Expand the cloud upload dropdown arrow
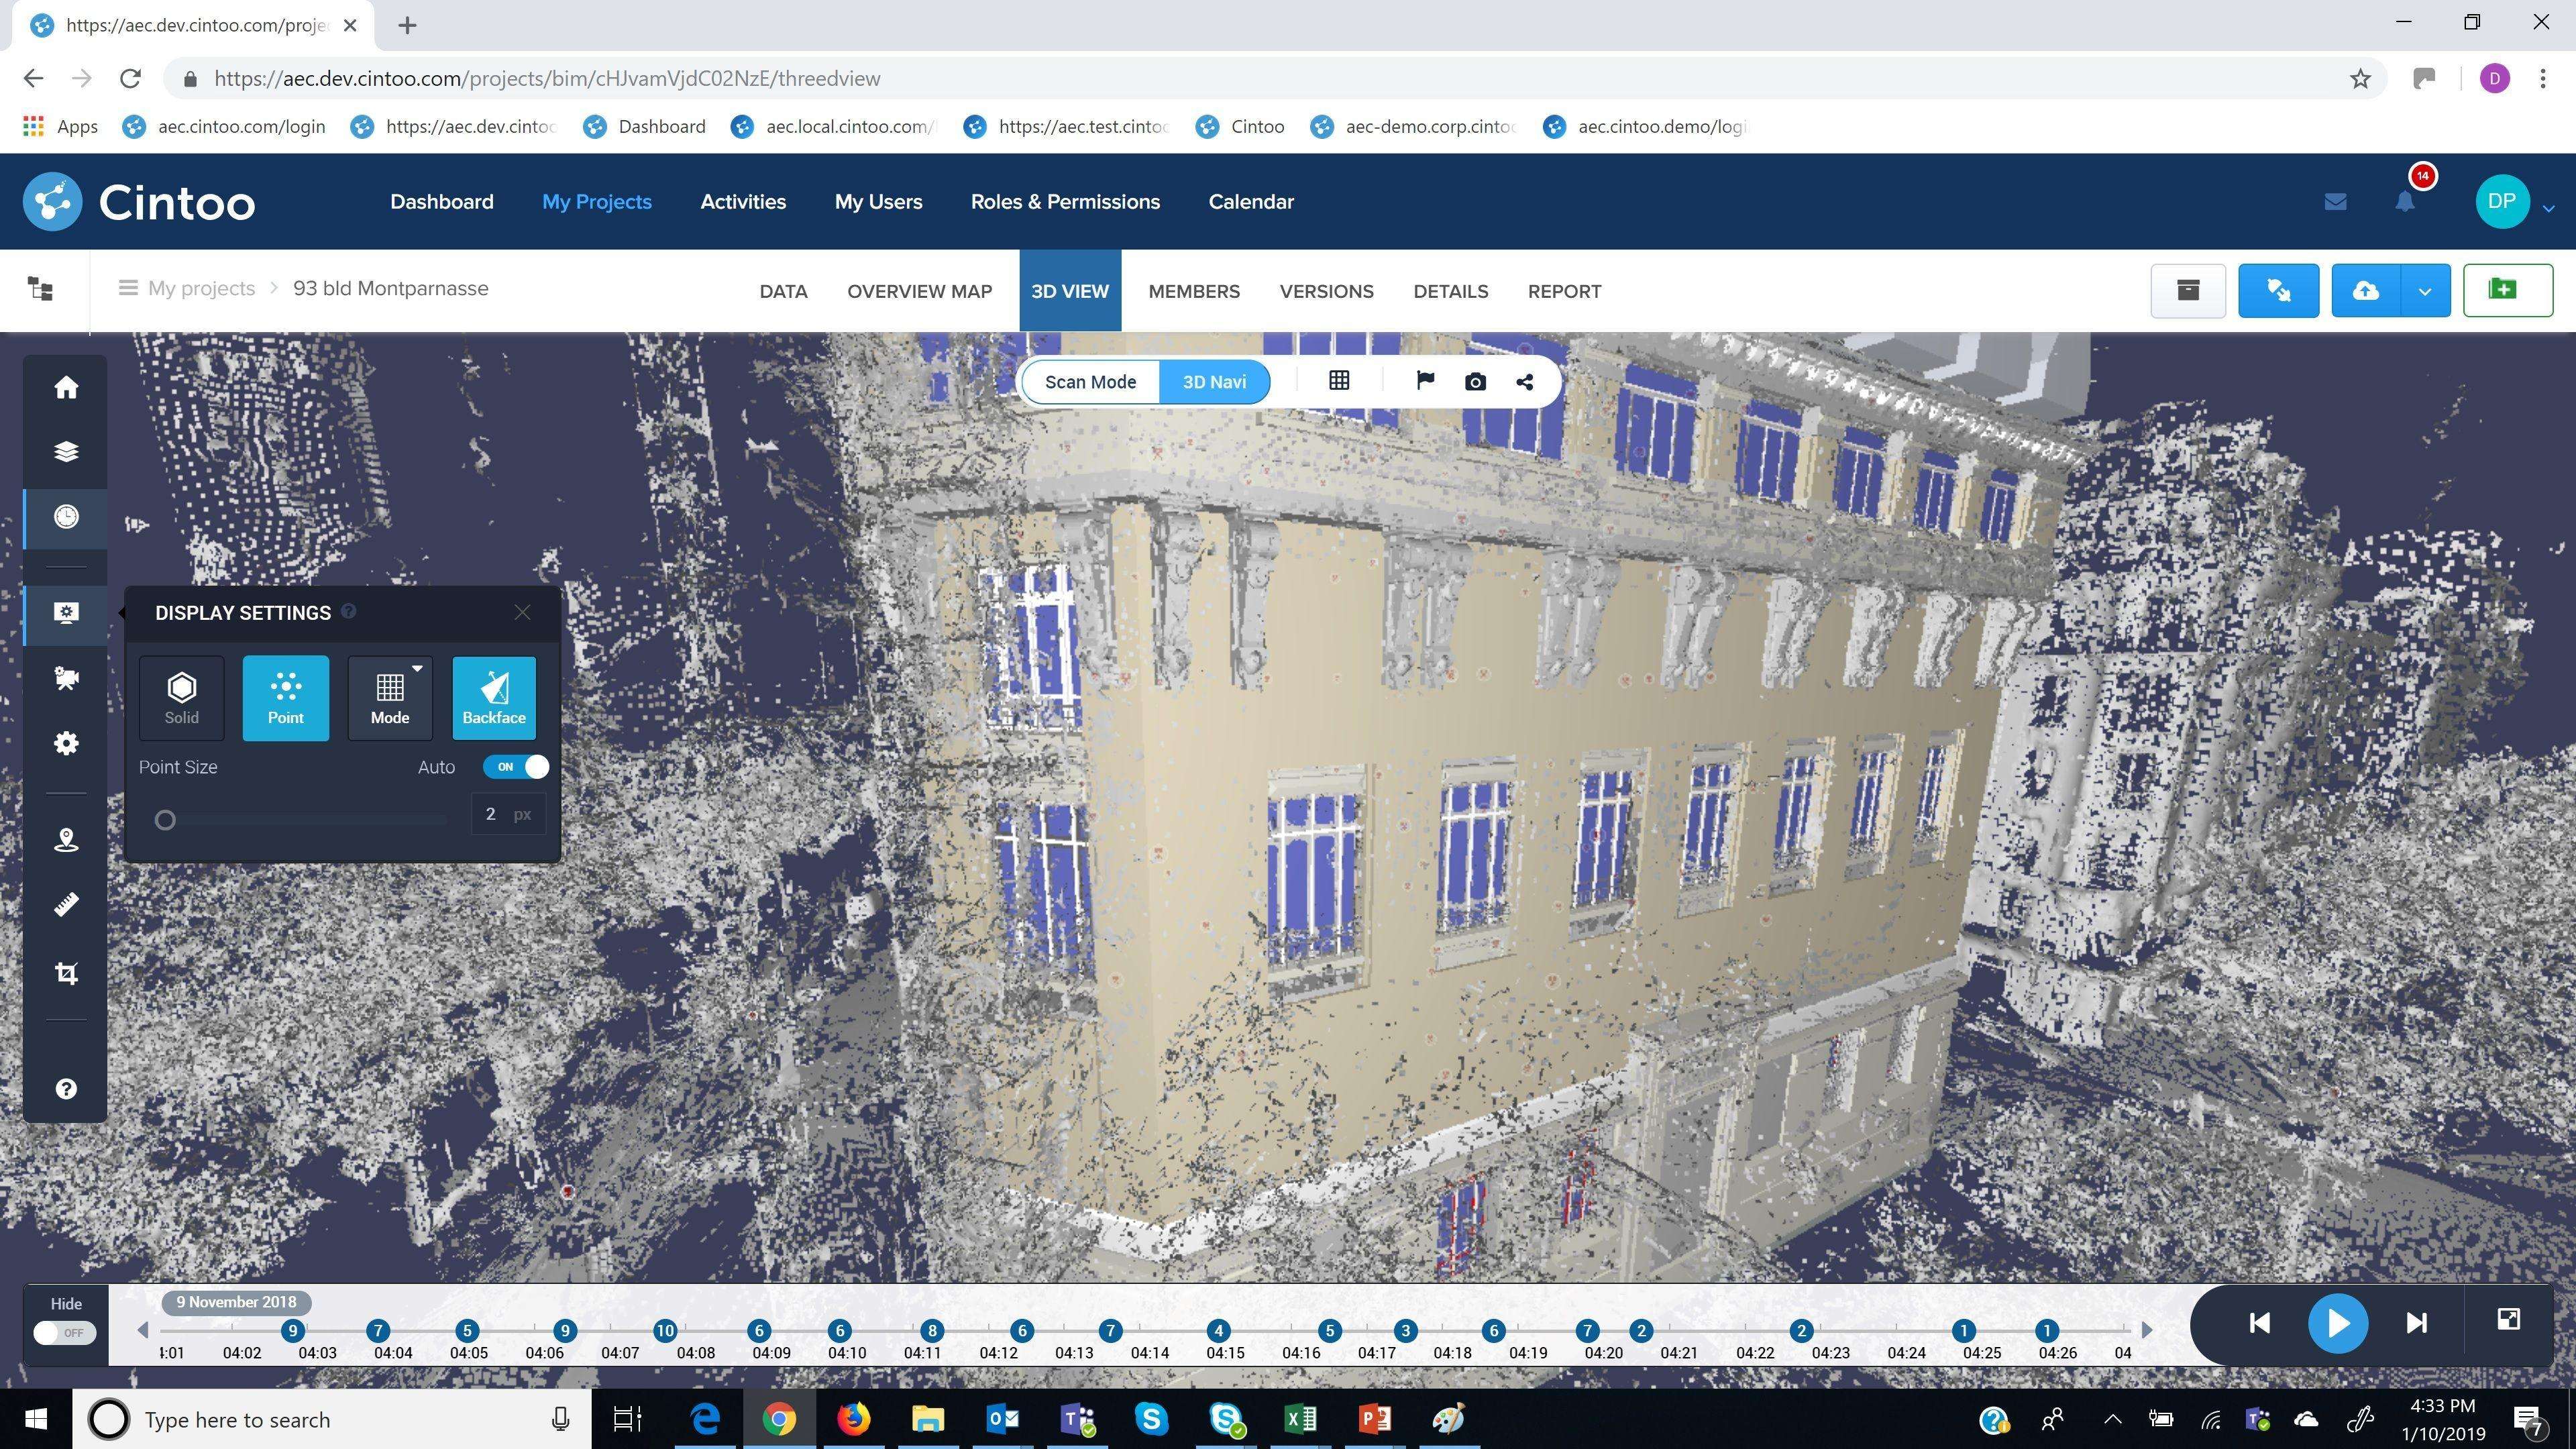 click(x=2425, y=291)
